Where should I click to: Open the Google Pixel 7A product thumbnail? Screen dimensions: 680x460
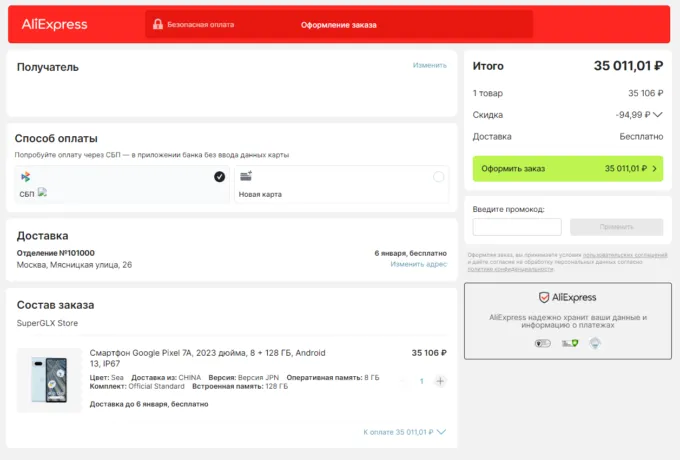(49, 380)
